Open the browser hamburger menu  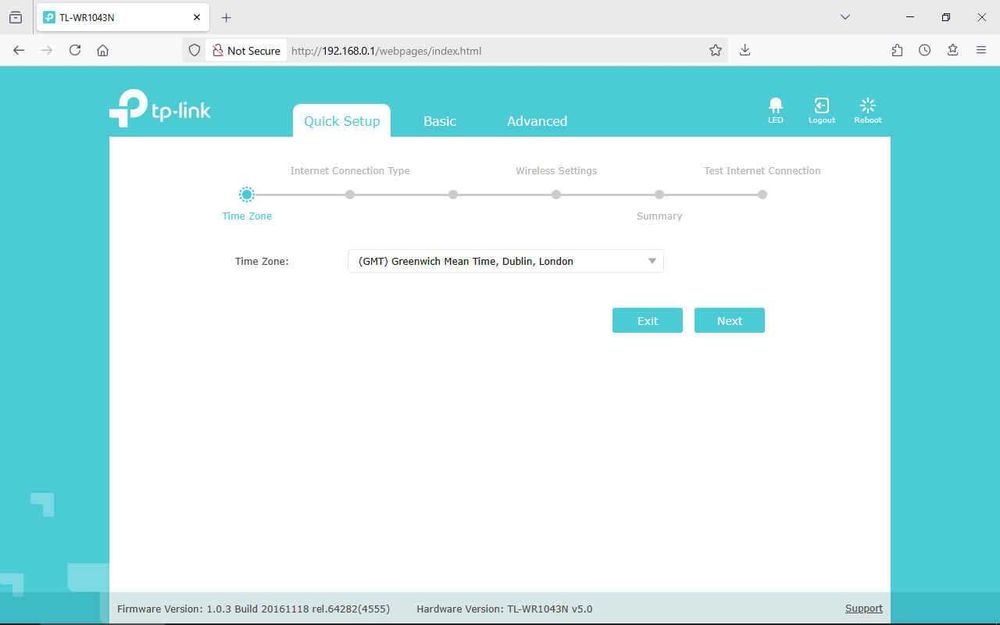click(x=981, y=50)
